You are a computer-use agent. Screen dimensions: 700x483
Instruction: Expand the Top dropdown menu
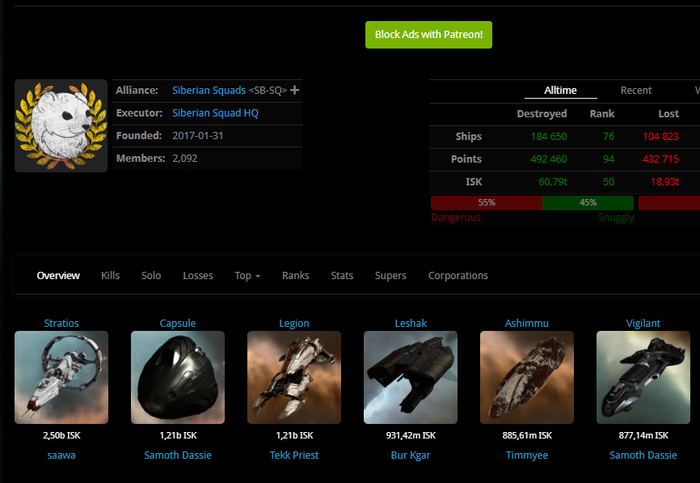pyautogui.click(x=247, y=276)
